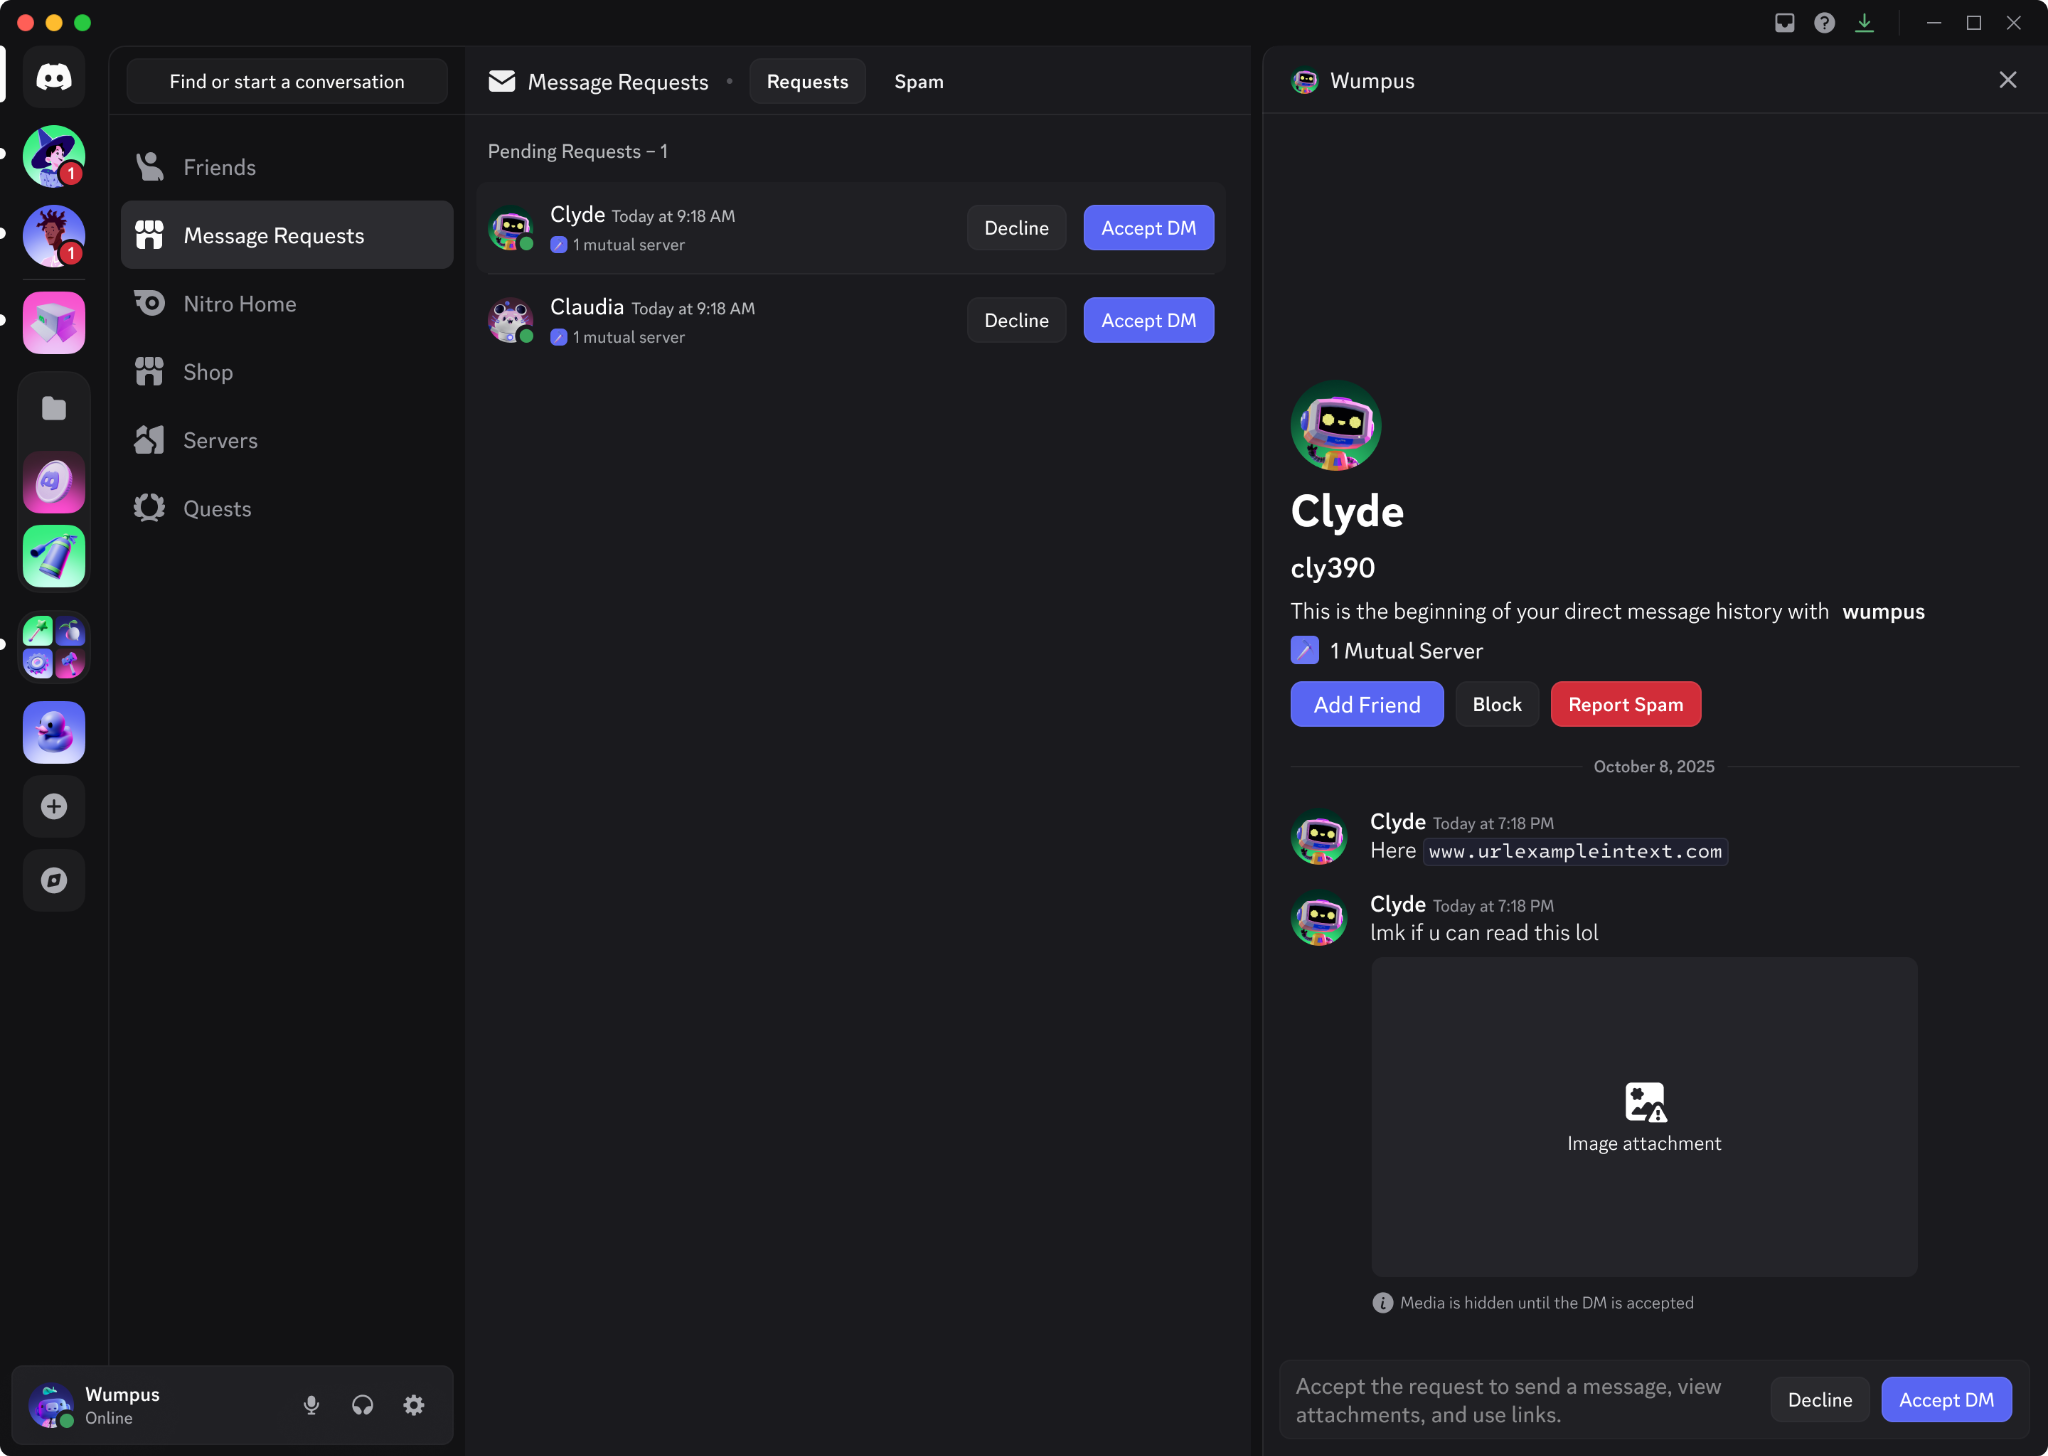Click Find or start a conversation field
Screen dimensions: 2048x1456
pyautogui.click(x=287, y=81)
